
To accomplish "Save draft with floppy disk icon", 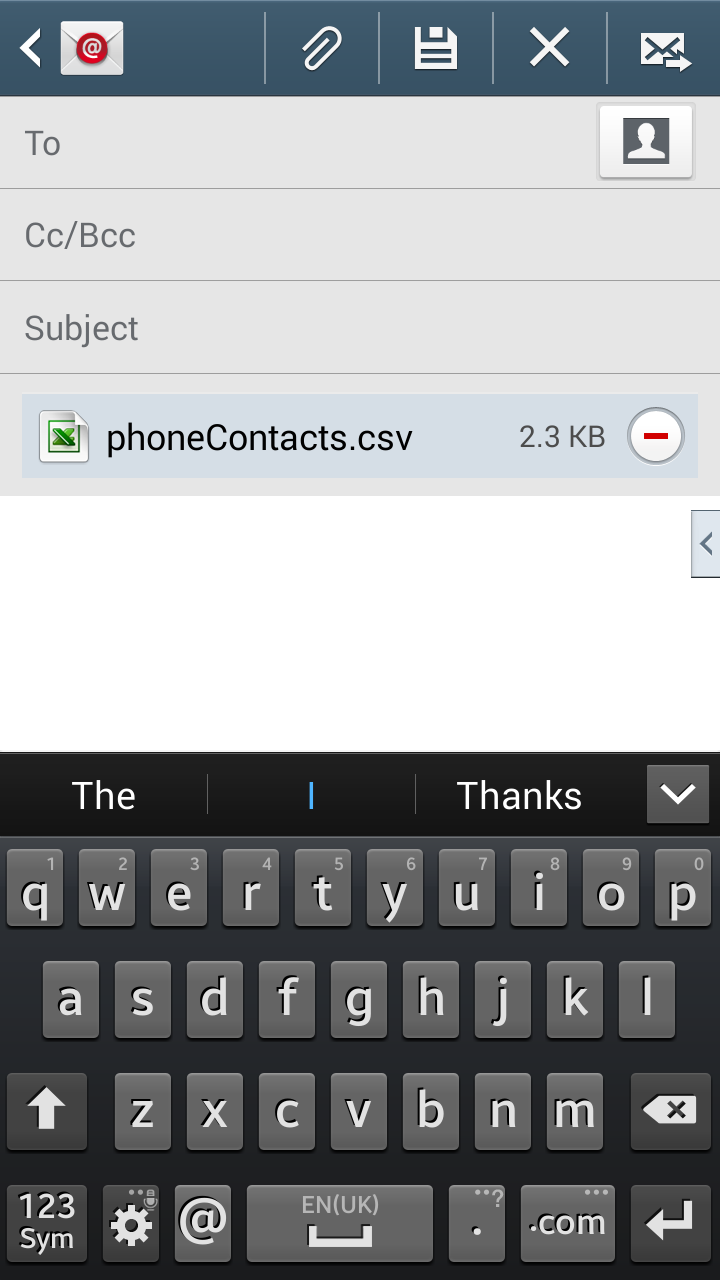I will tap(436, 48).
